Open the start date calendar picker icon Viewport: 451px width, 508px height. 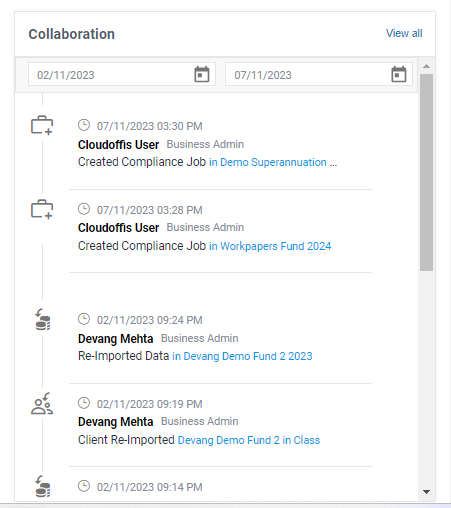(202, 74)
